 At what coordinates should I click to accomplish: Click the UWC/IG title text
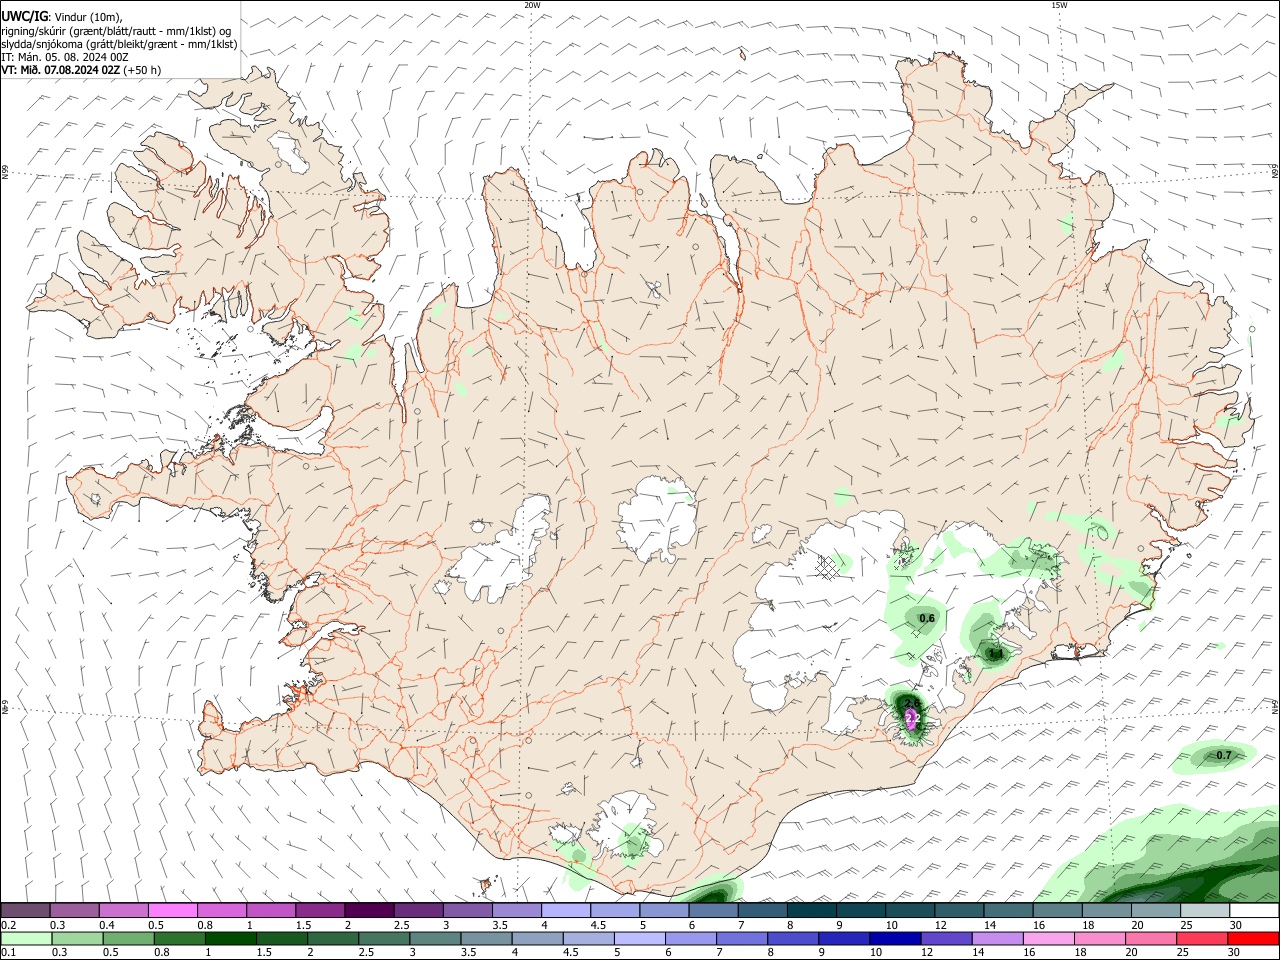(23, 16)
